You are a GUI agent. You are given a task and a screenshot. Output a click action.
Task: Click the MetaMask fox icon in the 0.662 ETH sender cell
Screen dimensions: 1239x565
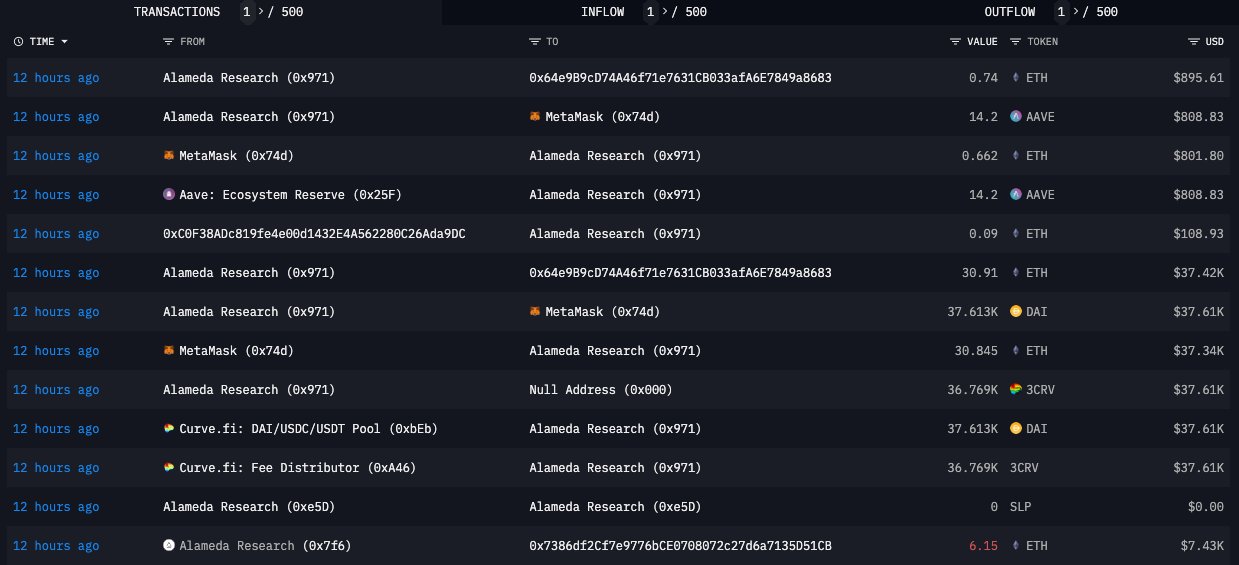[169, 156]
